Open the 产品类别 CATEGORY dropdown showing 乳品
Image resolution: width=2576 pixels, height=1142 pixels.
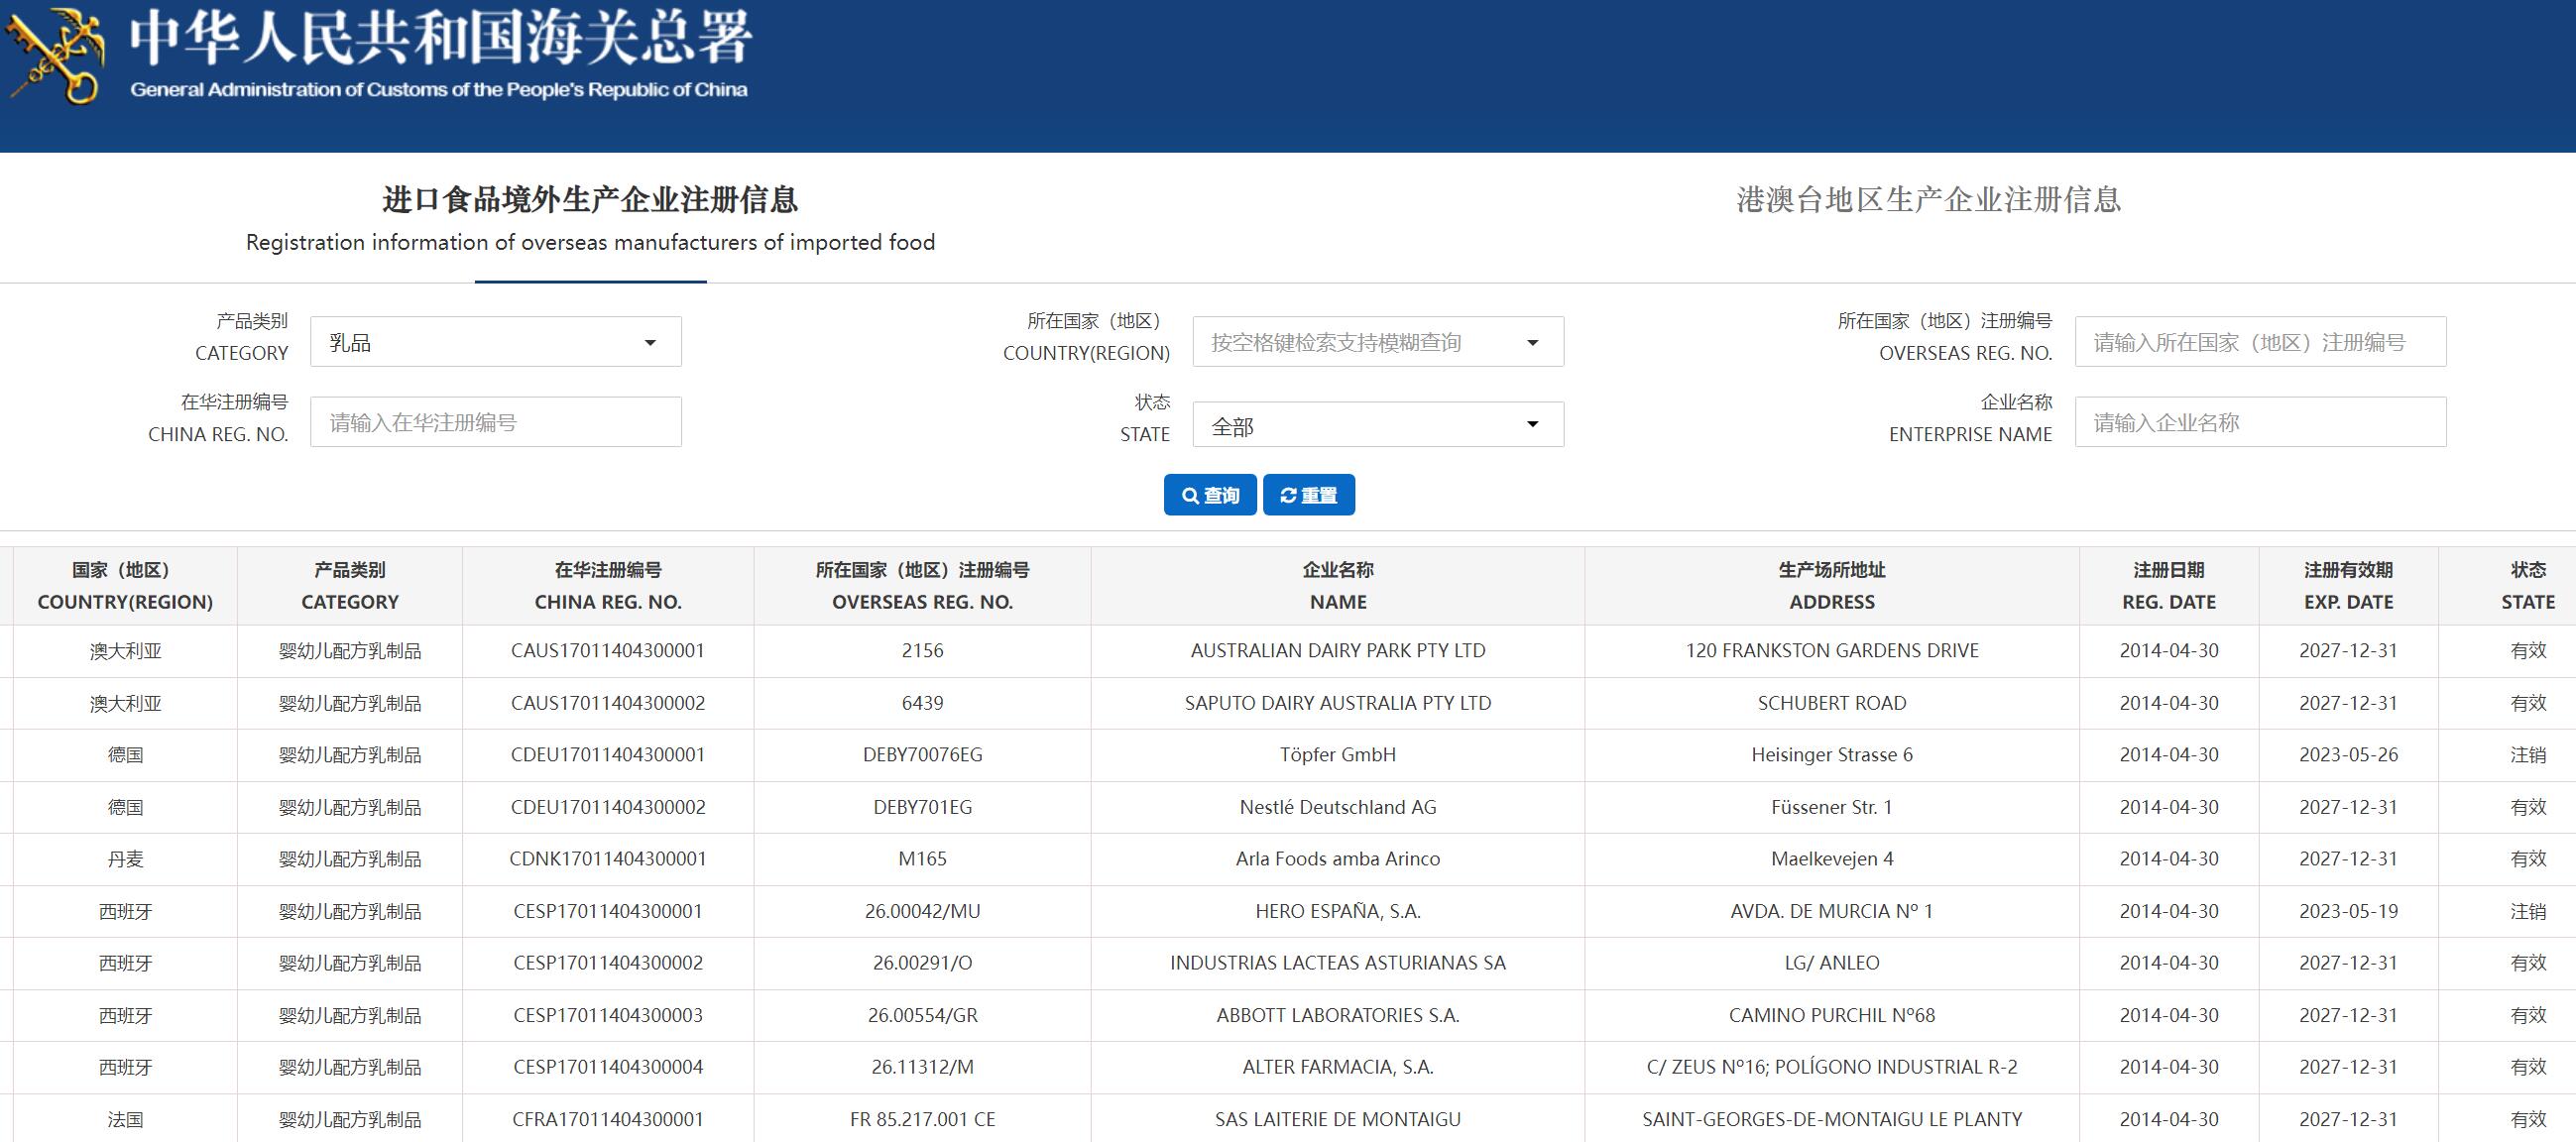(495, 342)
